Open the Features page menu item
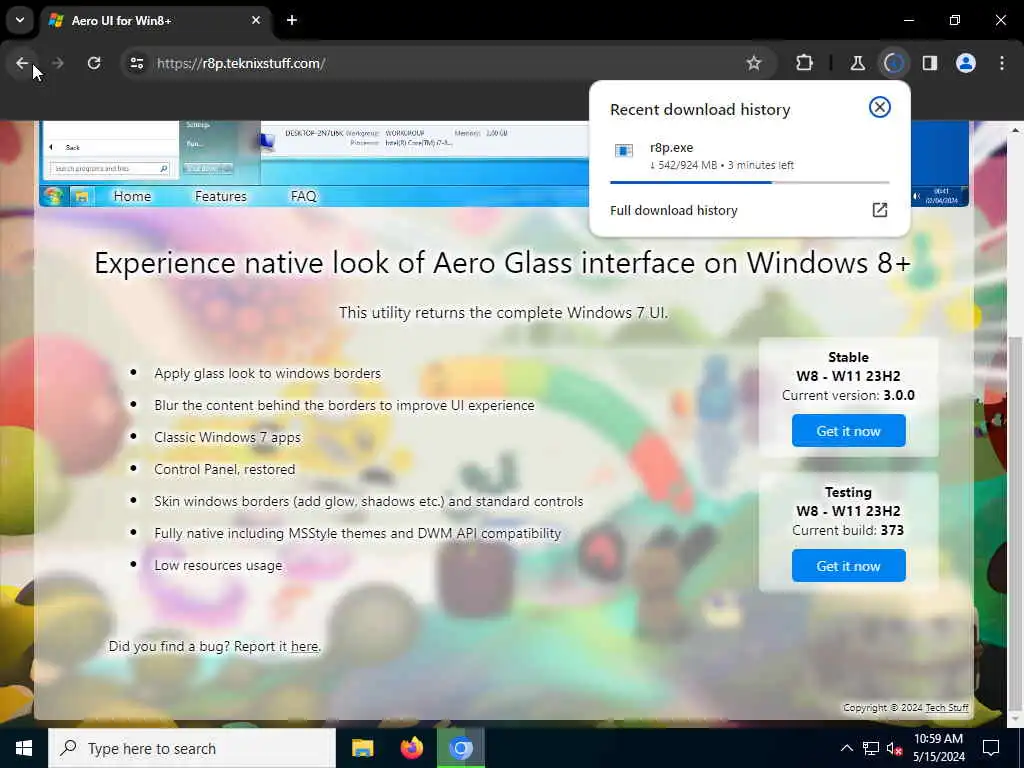This screenshot has width=1024, height=768. tap(221, 196)
